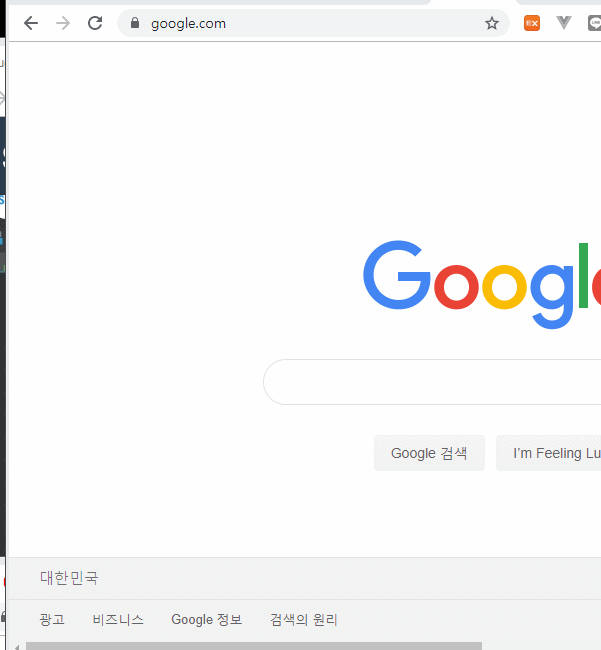Screen dimensions: 601x650
Task: Open the orange extension icon
Action: (x=532, y=23)
